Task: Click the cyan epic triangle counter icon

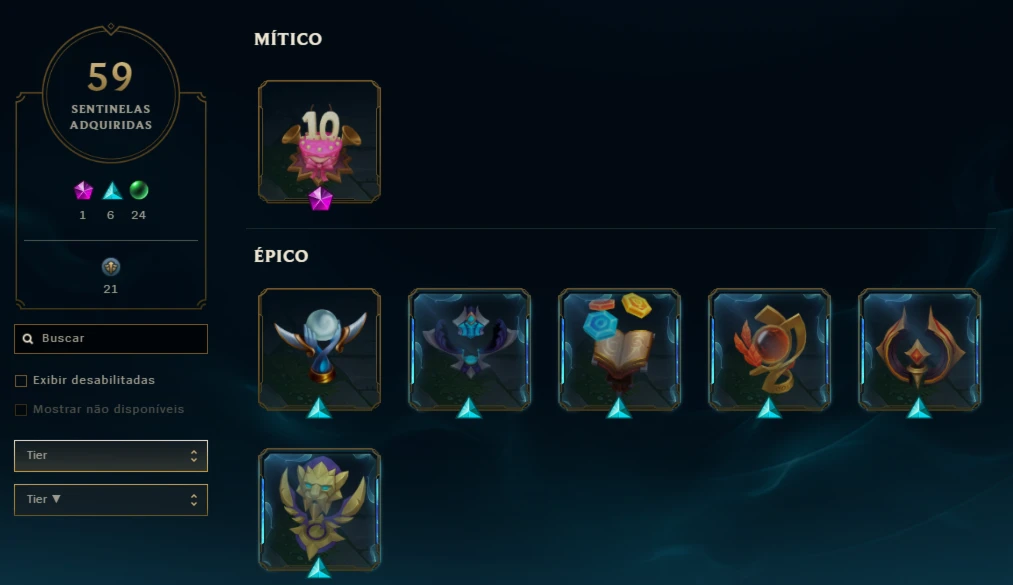Action: 112,190
